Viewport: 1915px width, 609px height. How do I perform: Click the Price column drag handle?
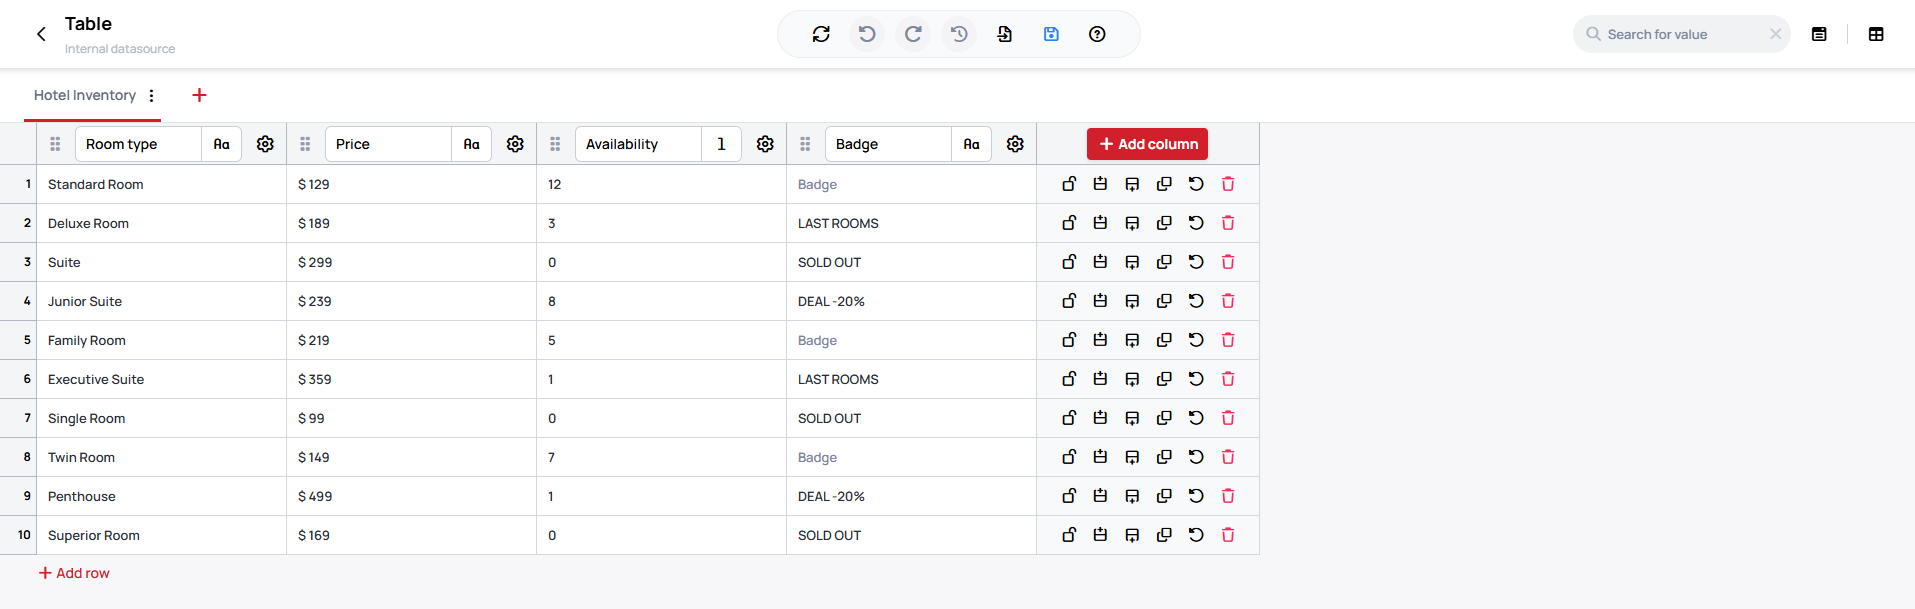(305, 144)
